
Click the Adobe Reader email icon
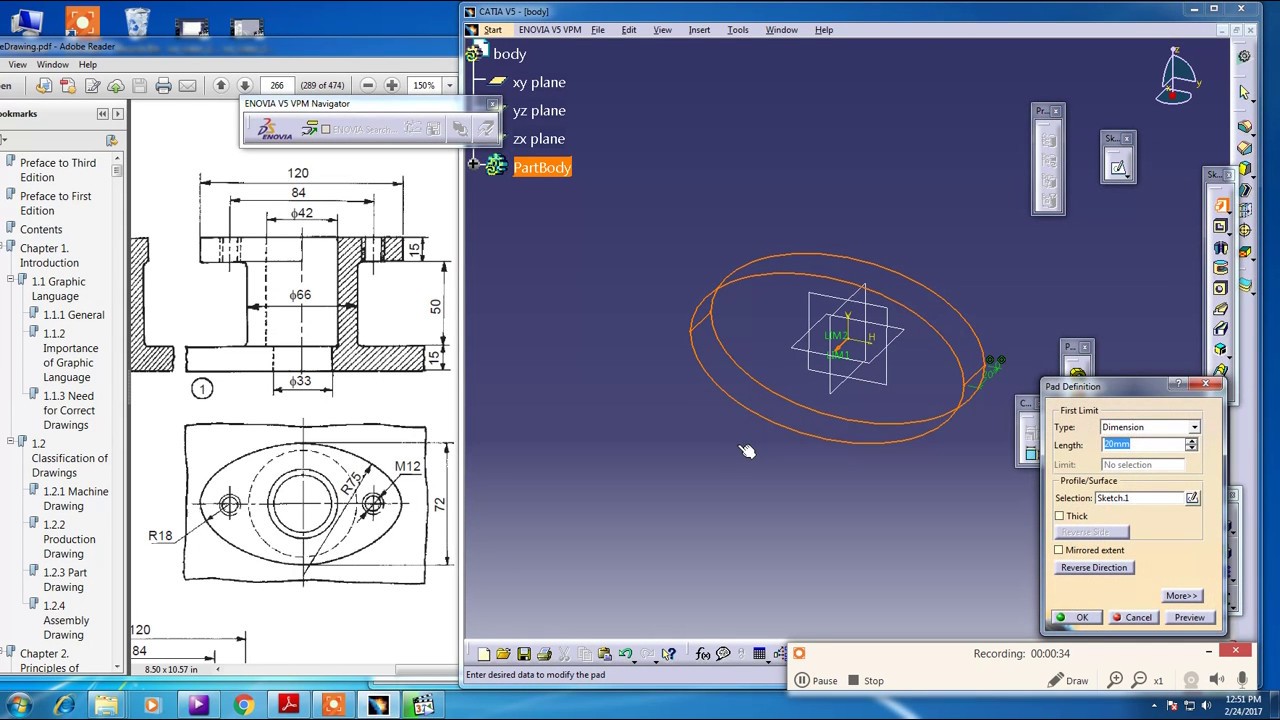(187, 86)
